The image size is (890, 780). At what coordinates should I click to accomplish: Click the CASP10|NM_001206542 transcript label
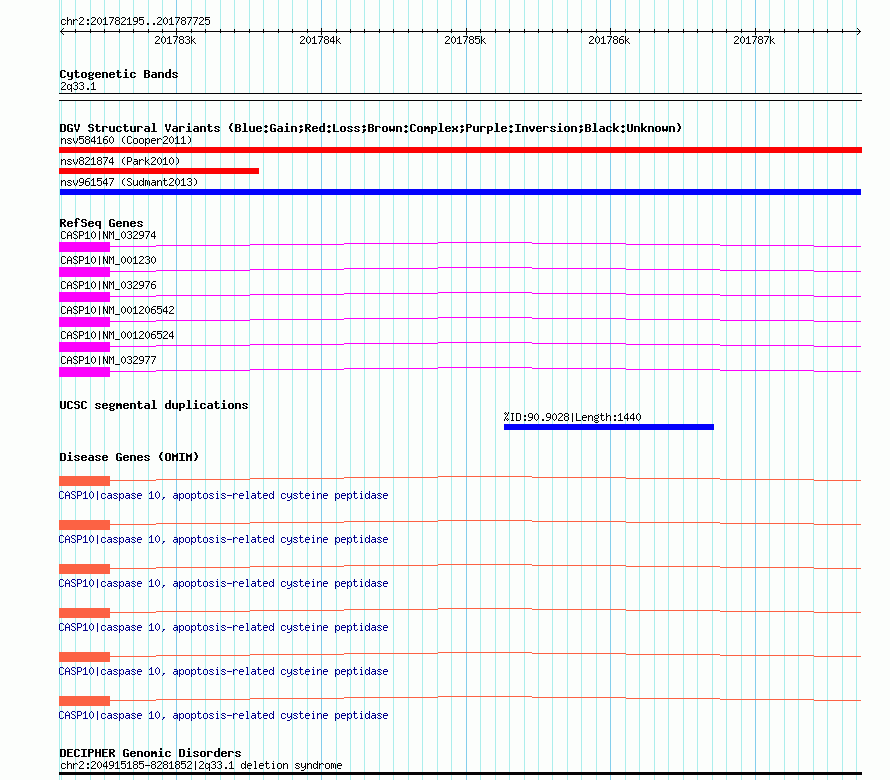coord(117,310)
